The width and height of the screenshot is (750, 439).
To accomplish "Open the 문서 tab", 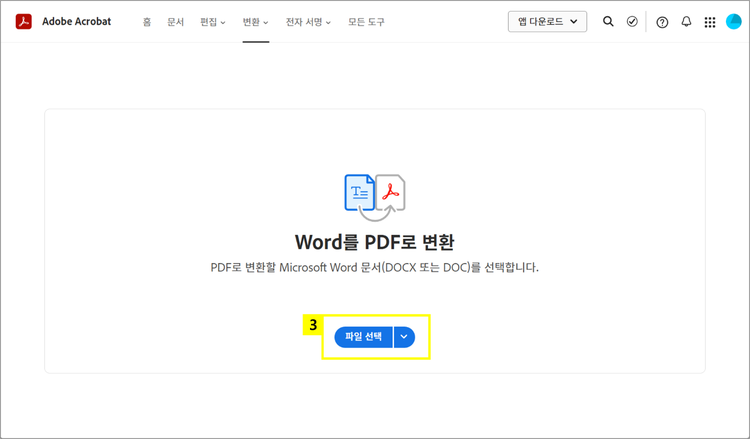I will click(176, 22).
